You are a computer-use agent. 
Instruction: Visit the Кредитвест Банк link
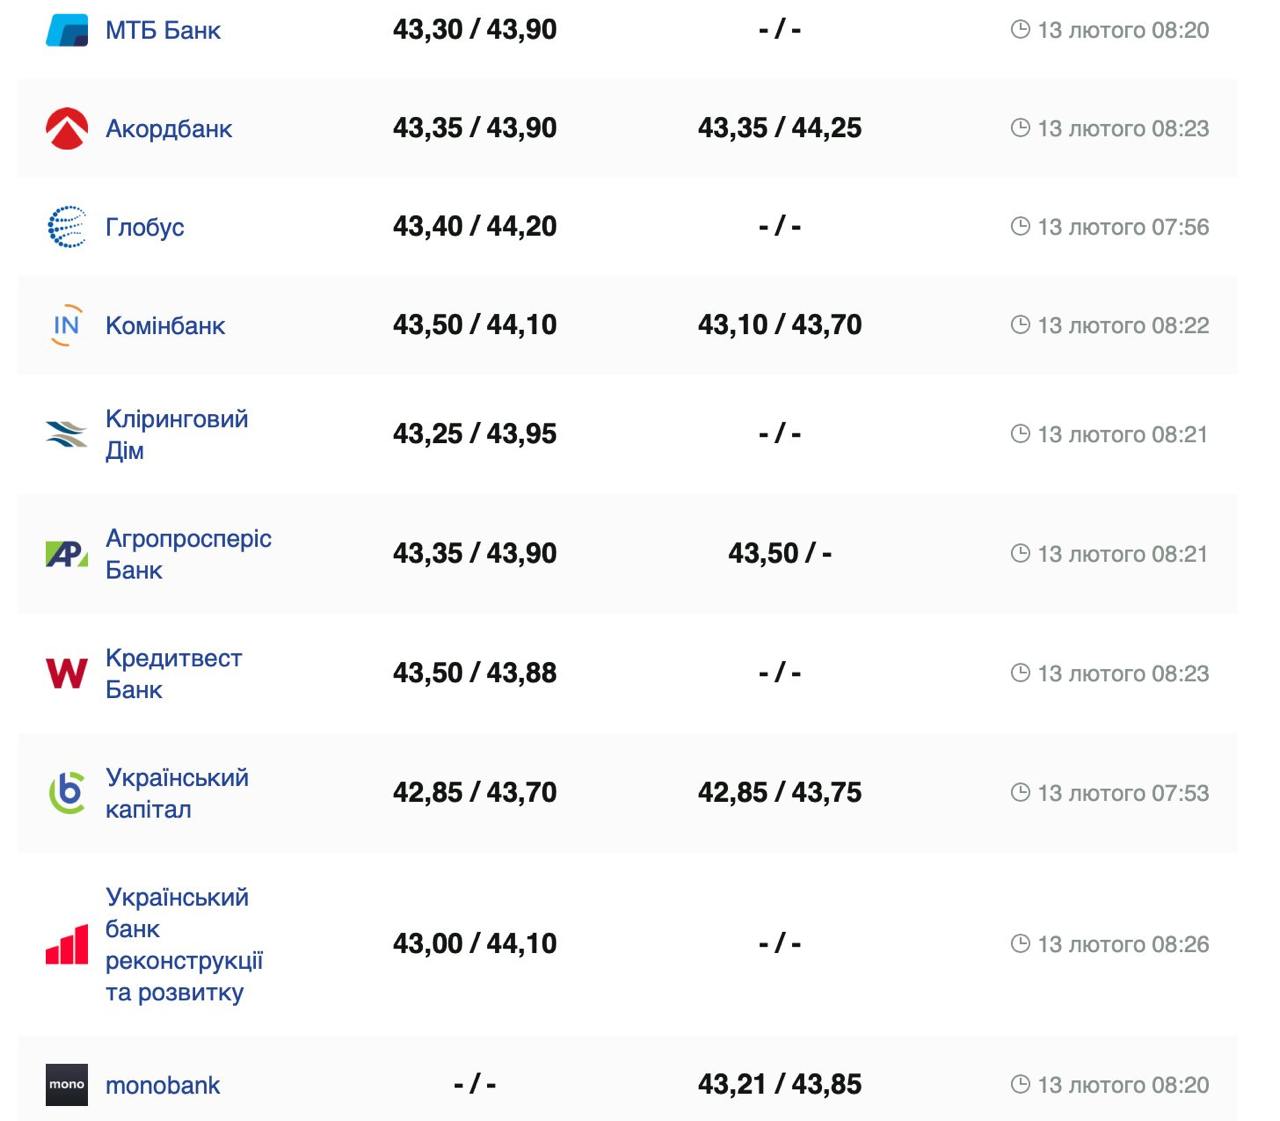coord(174,673)
